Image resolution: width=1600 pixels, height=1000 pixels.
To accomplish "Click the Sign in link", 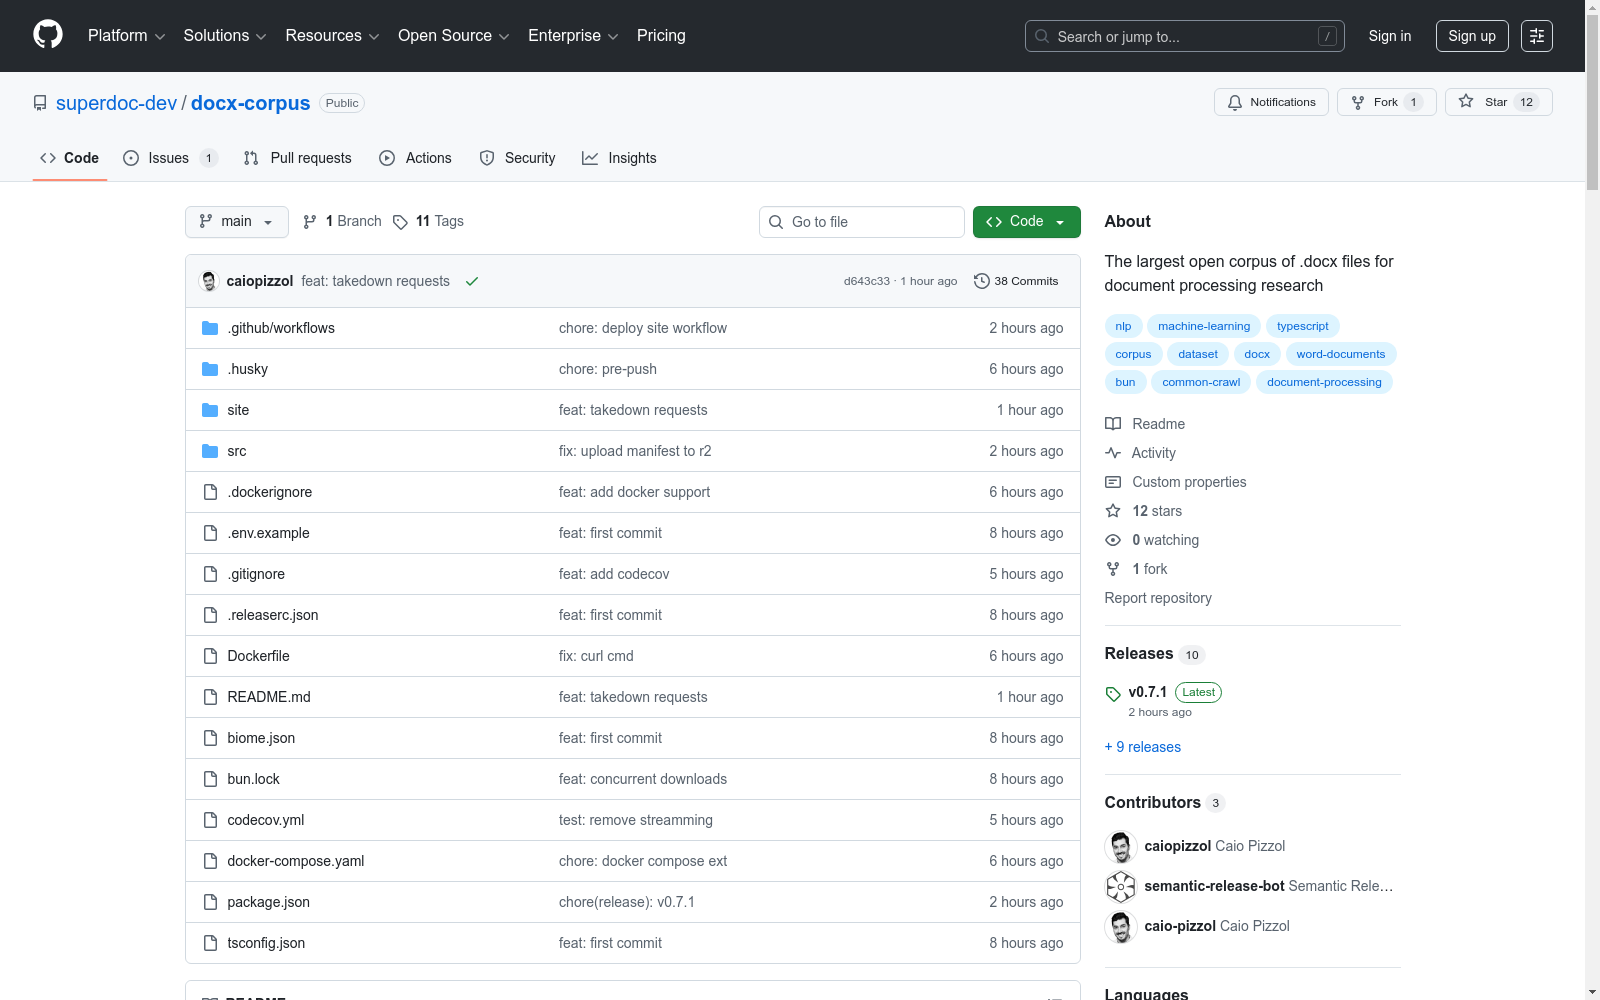I will pyautogui.click(x=1390, y=36).
